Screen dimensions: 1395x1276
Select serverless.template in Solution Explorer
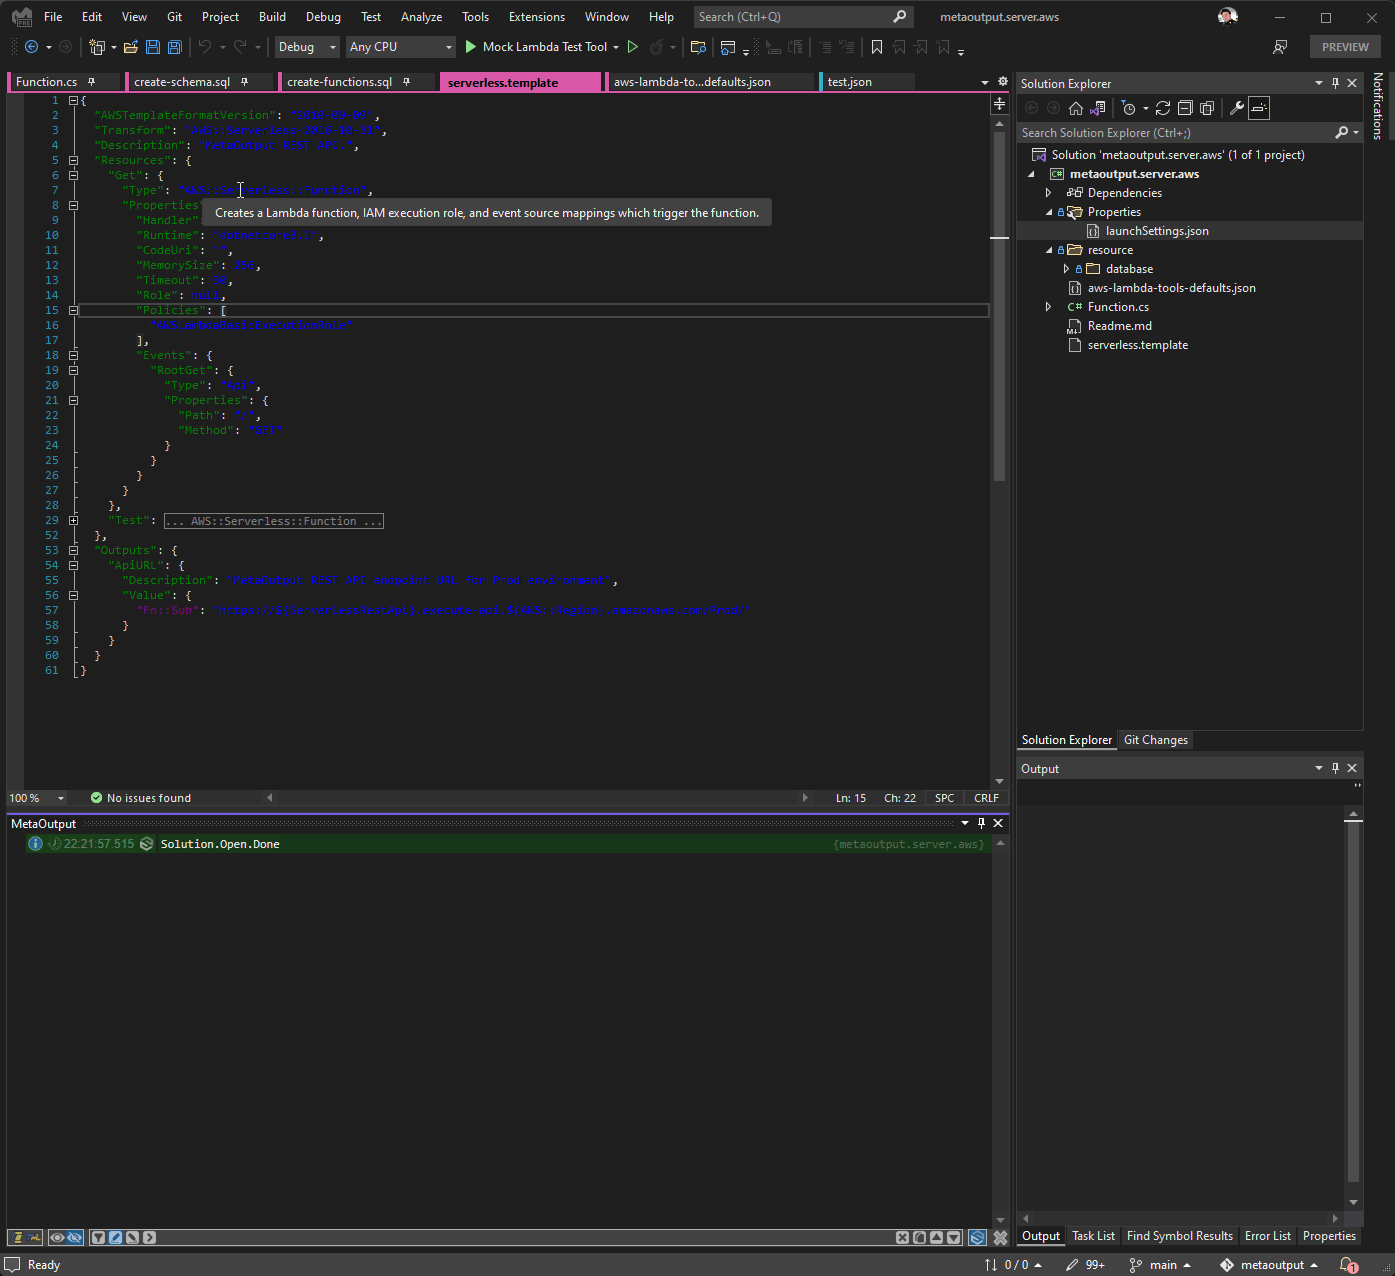point(1137,345)
